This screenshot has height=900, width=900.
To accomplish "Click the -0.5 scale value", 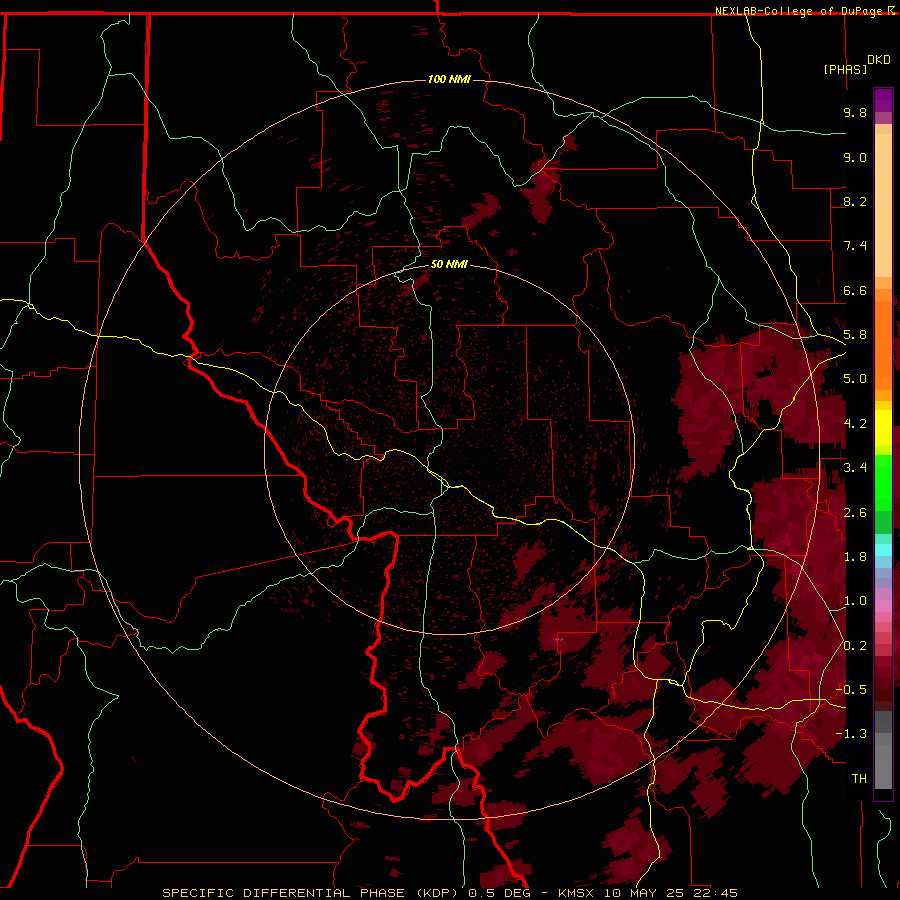I will tap(851, 690).
